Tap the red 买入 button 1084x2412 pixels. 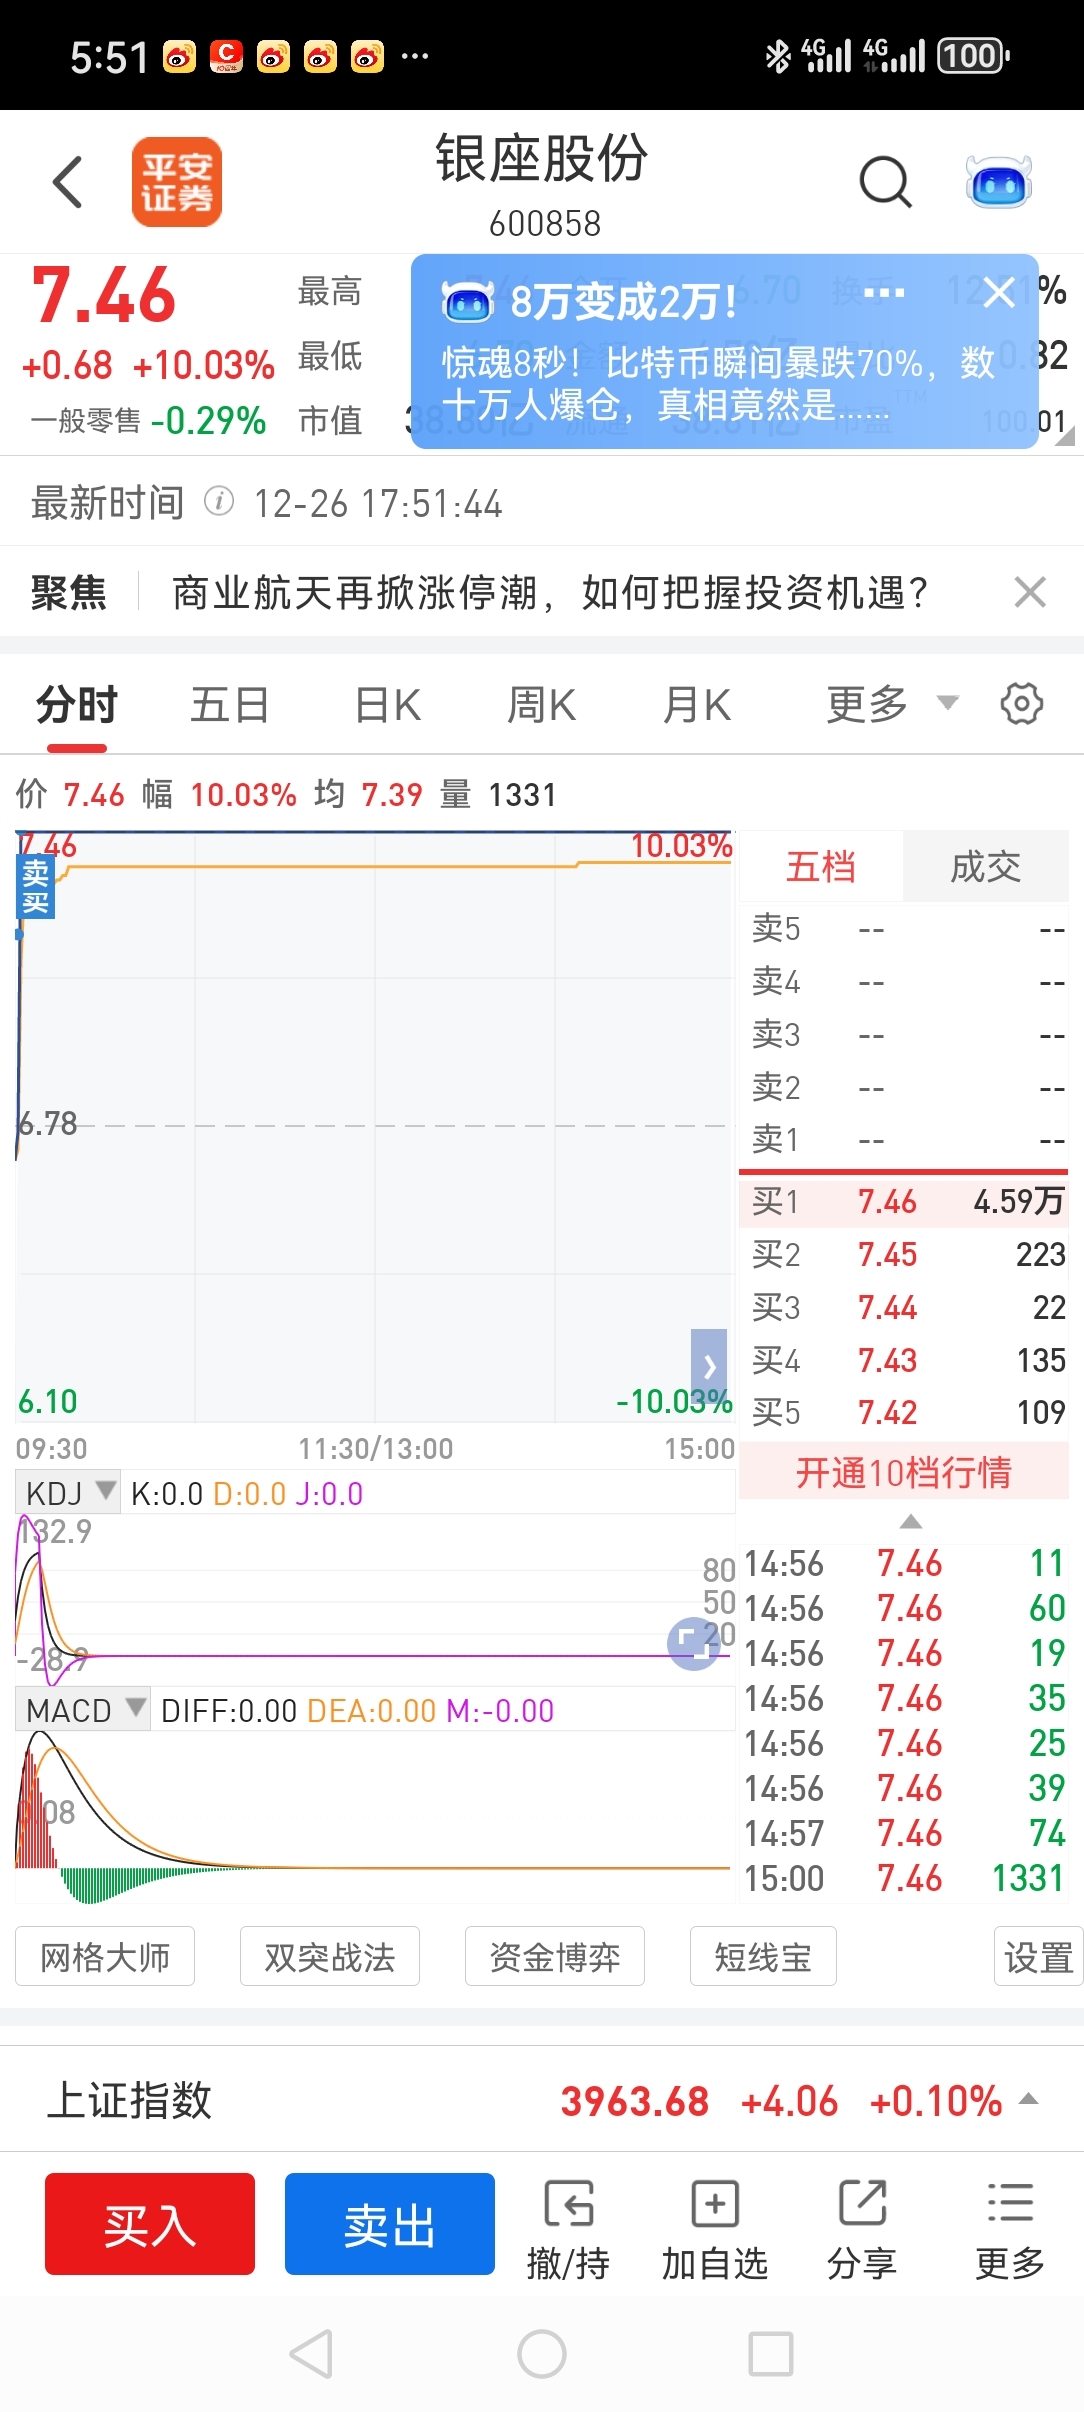[150, 2224]
